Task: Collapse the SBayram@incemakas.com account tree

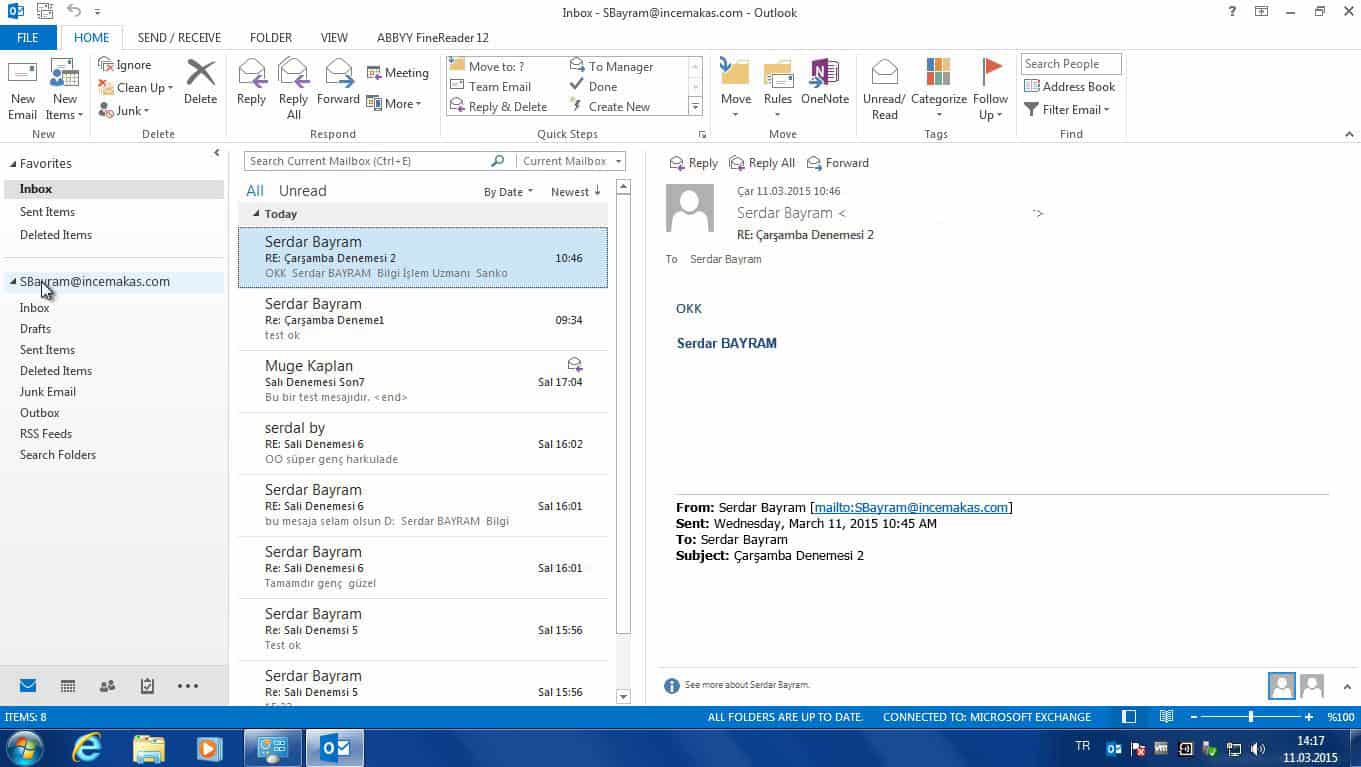Action: (x=13, y=282)
